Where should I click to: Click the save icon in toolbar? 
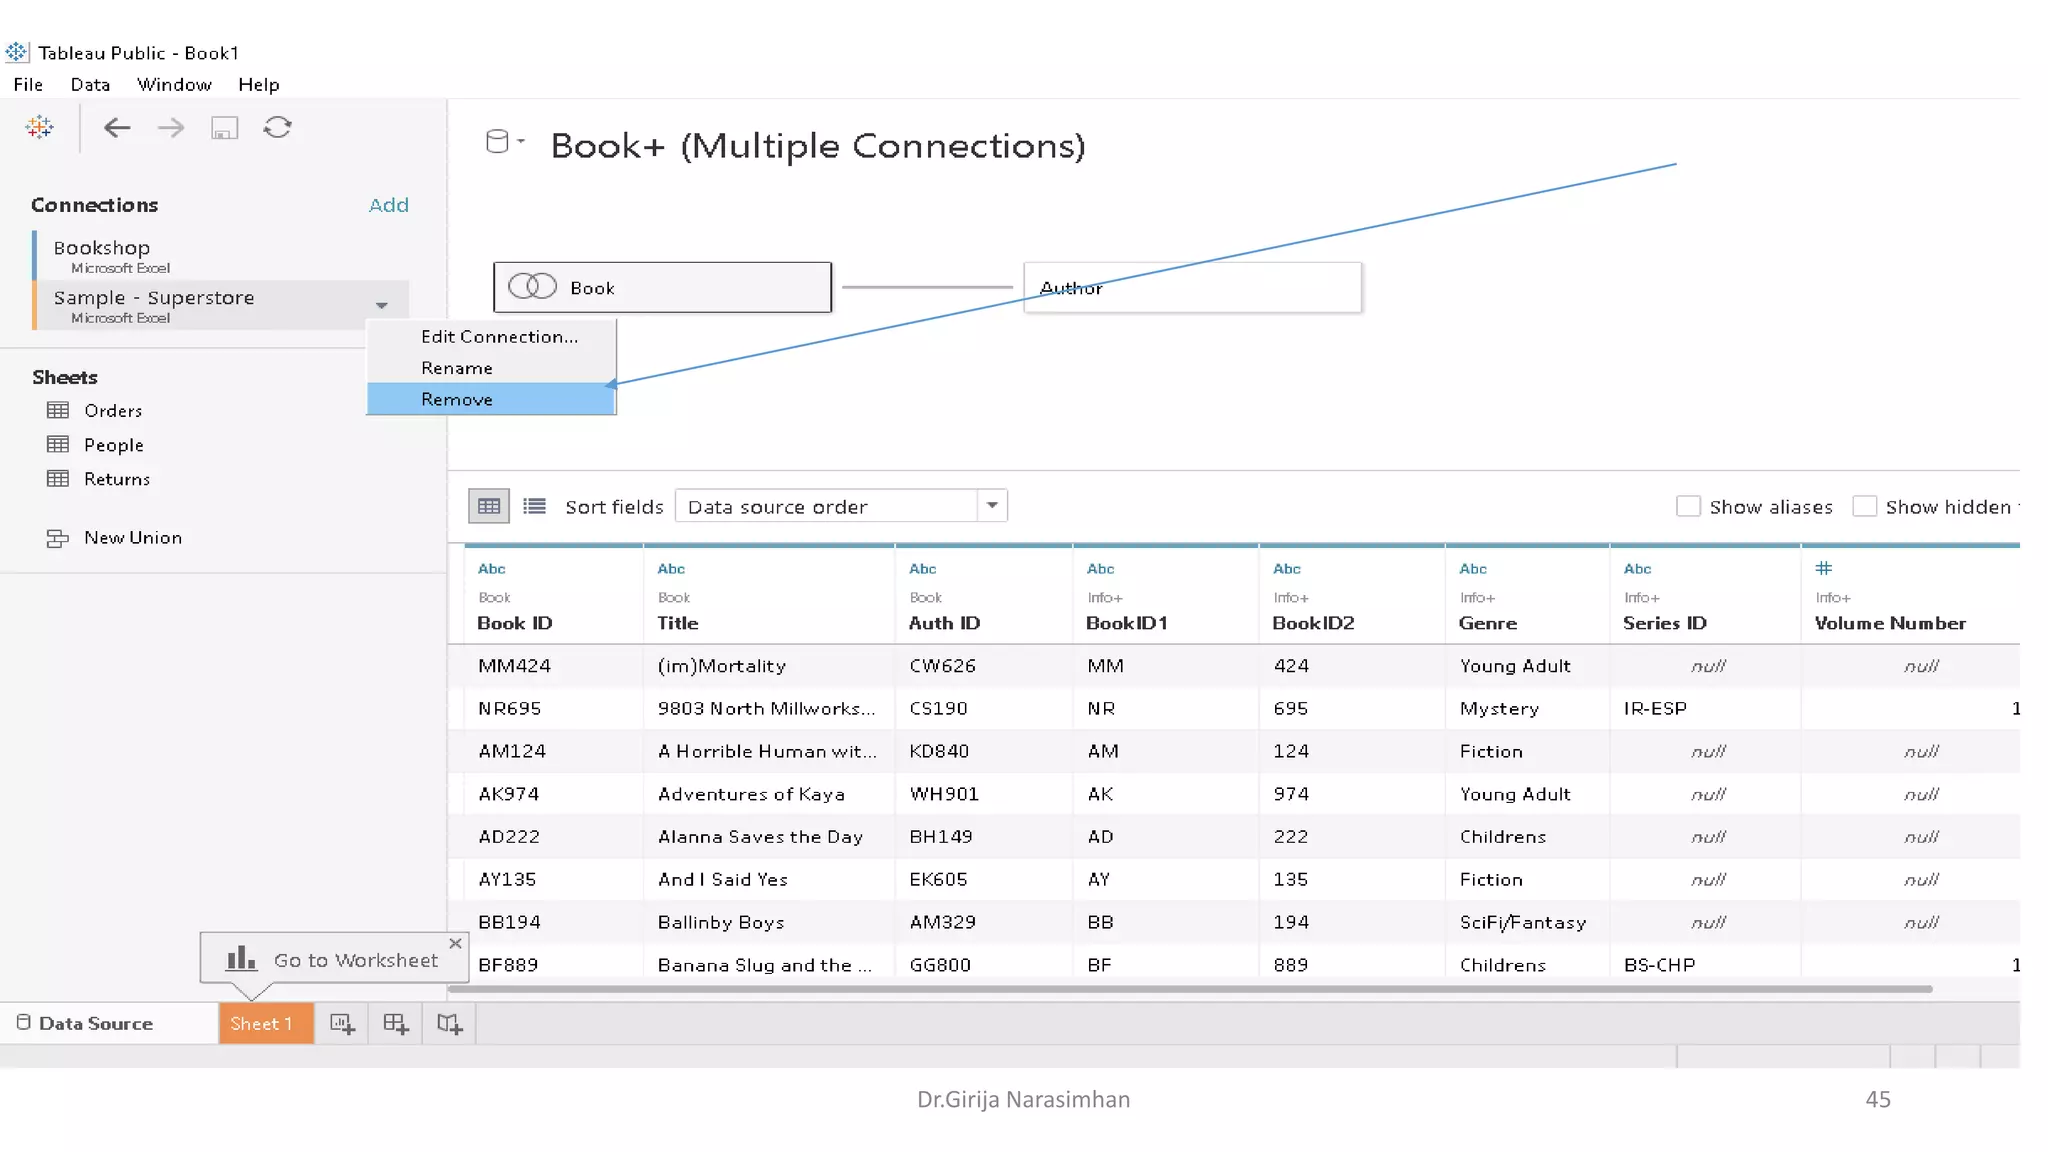[x=224, y=128]
